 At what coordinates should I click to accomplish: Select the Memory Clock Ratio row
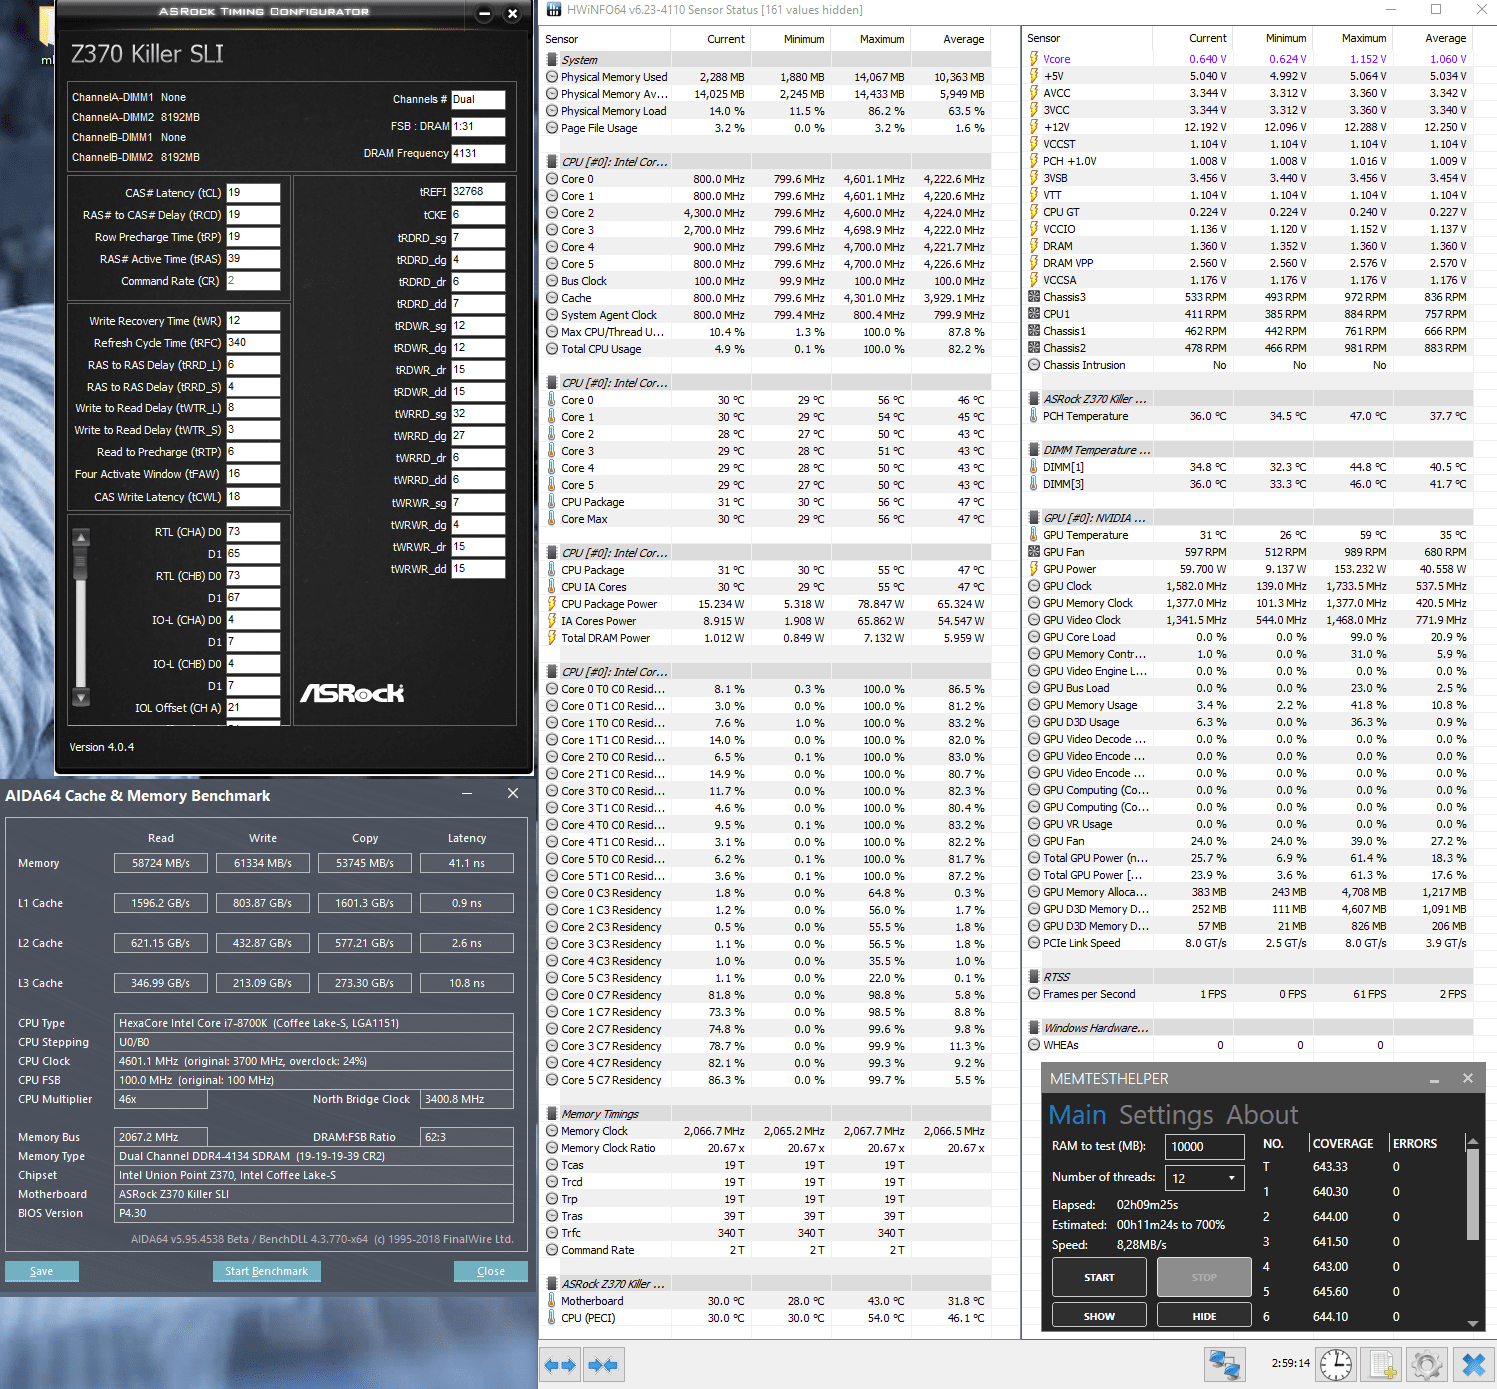click(766, 1148)
